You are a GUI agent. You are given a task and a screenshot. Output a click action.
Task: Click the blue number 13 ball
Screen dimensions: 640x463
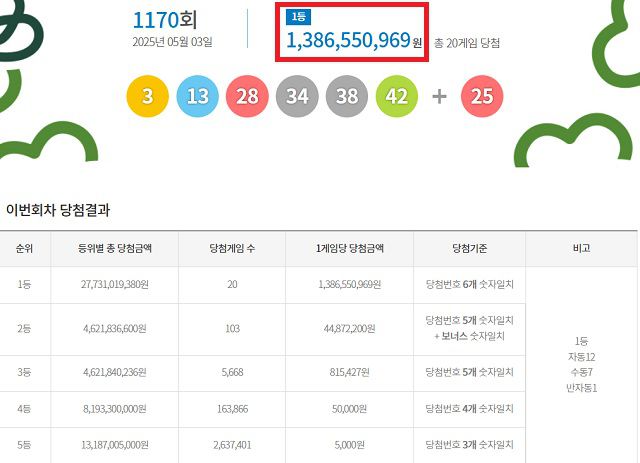(198, 96)
